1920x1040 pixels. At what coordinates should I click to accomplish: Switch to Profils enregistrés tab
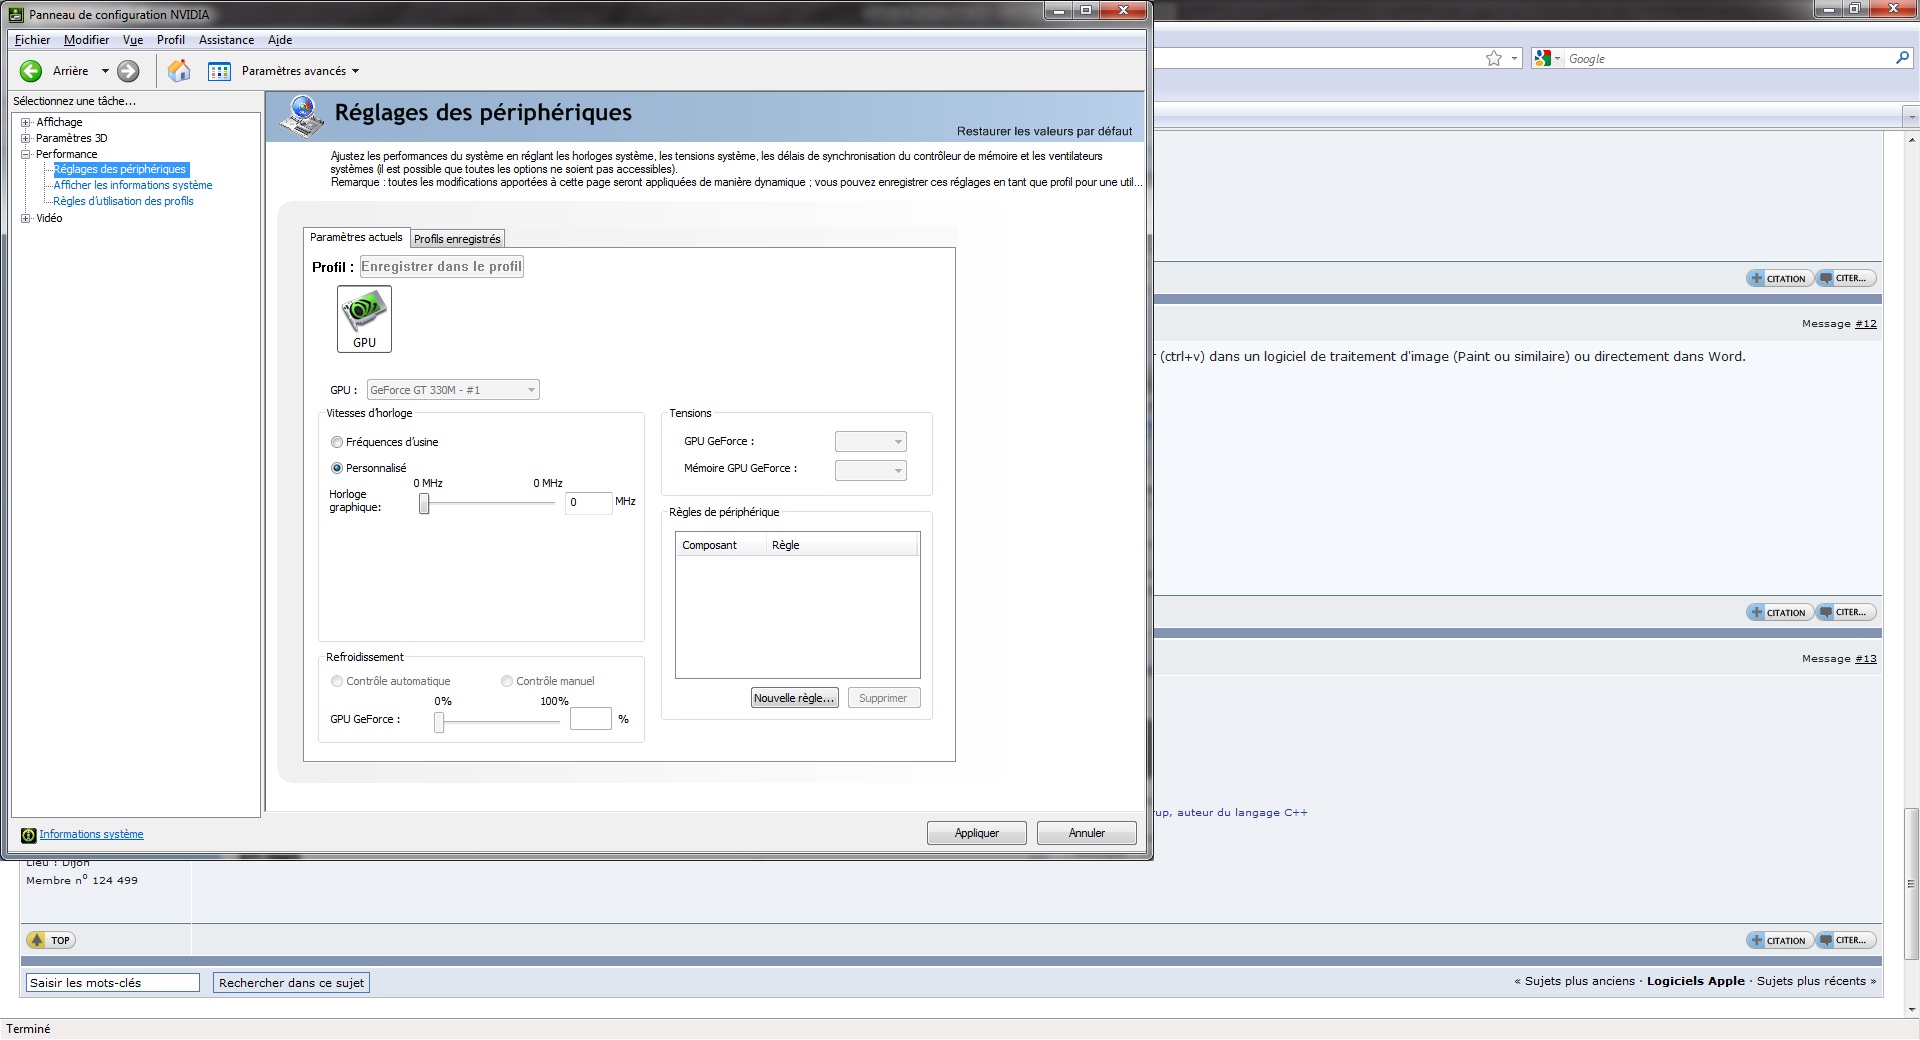pyautogui.click(x=457, y=239)
